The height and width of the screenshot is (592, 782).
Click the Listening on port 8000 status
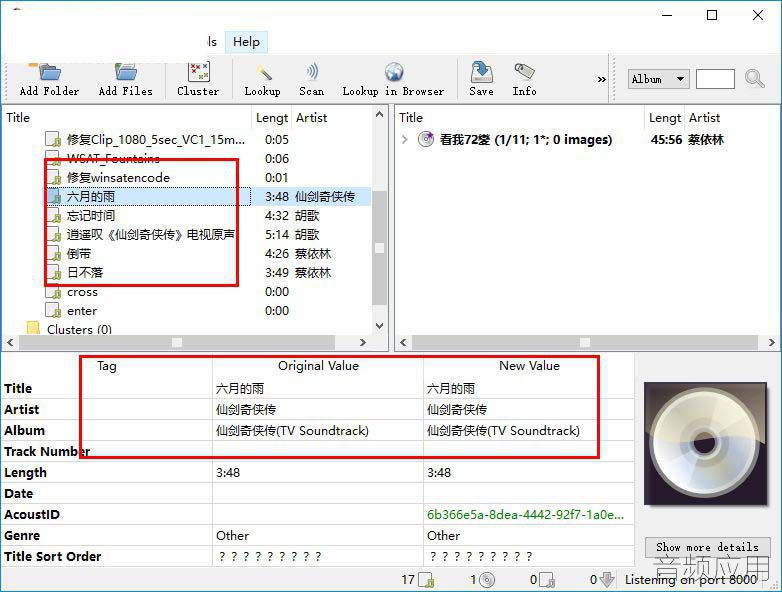691,580
